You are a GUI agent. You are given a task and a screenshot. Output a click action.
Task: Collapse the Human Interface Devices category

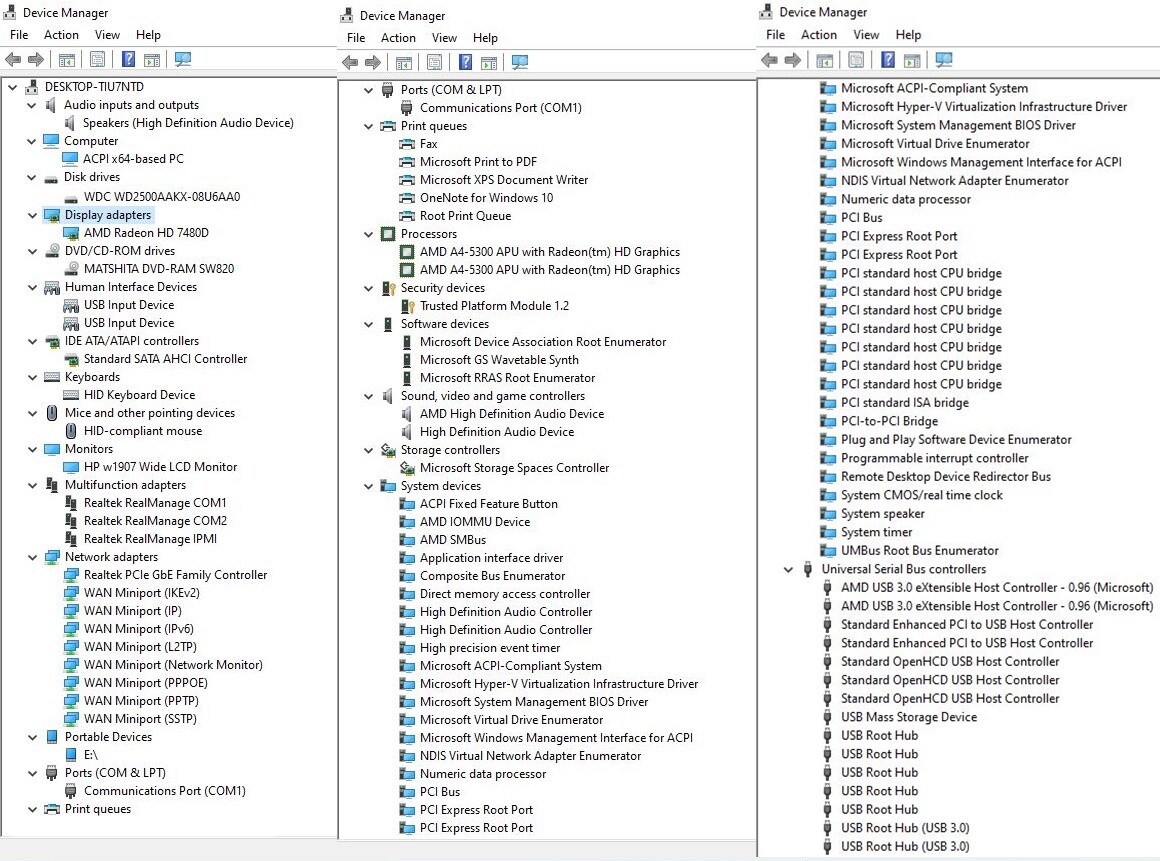(32, 287)
